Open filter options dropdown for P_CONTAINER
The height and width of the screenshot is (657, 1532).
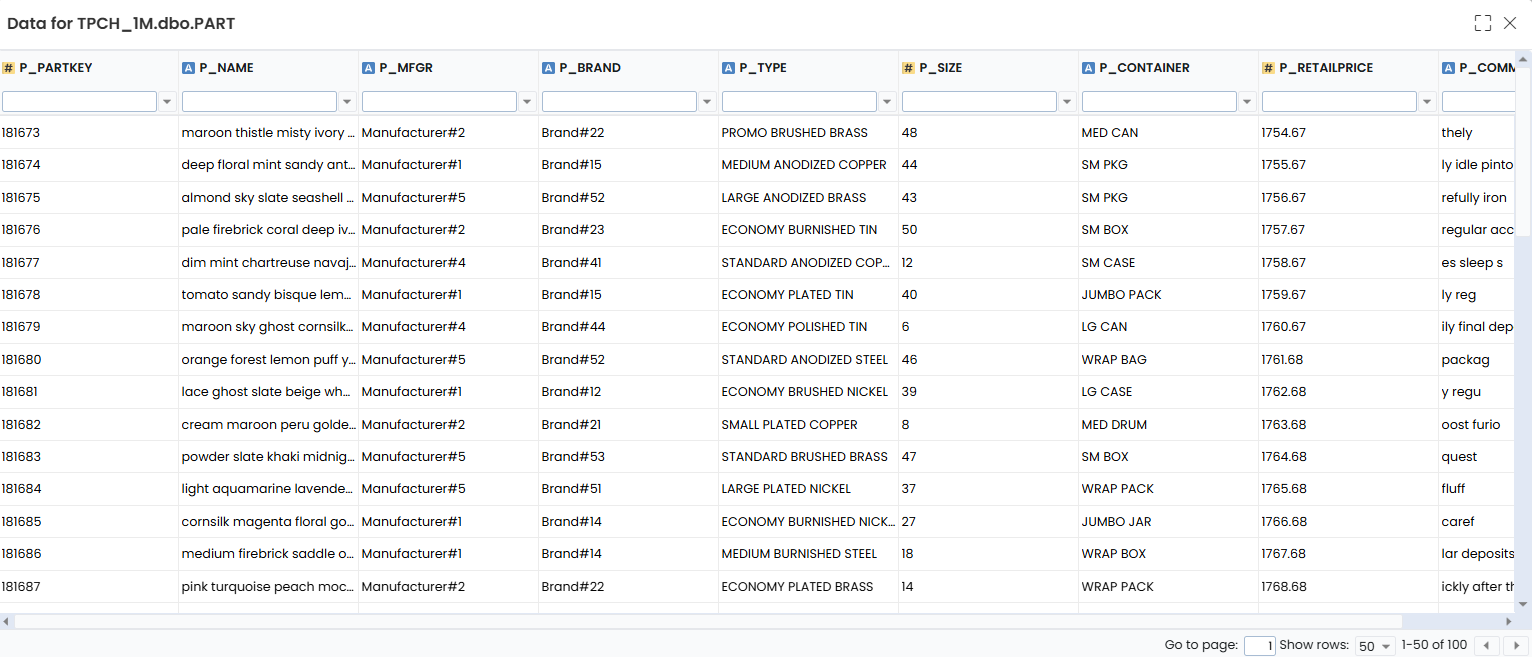[x=1247, y=102]
